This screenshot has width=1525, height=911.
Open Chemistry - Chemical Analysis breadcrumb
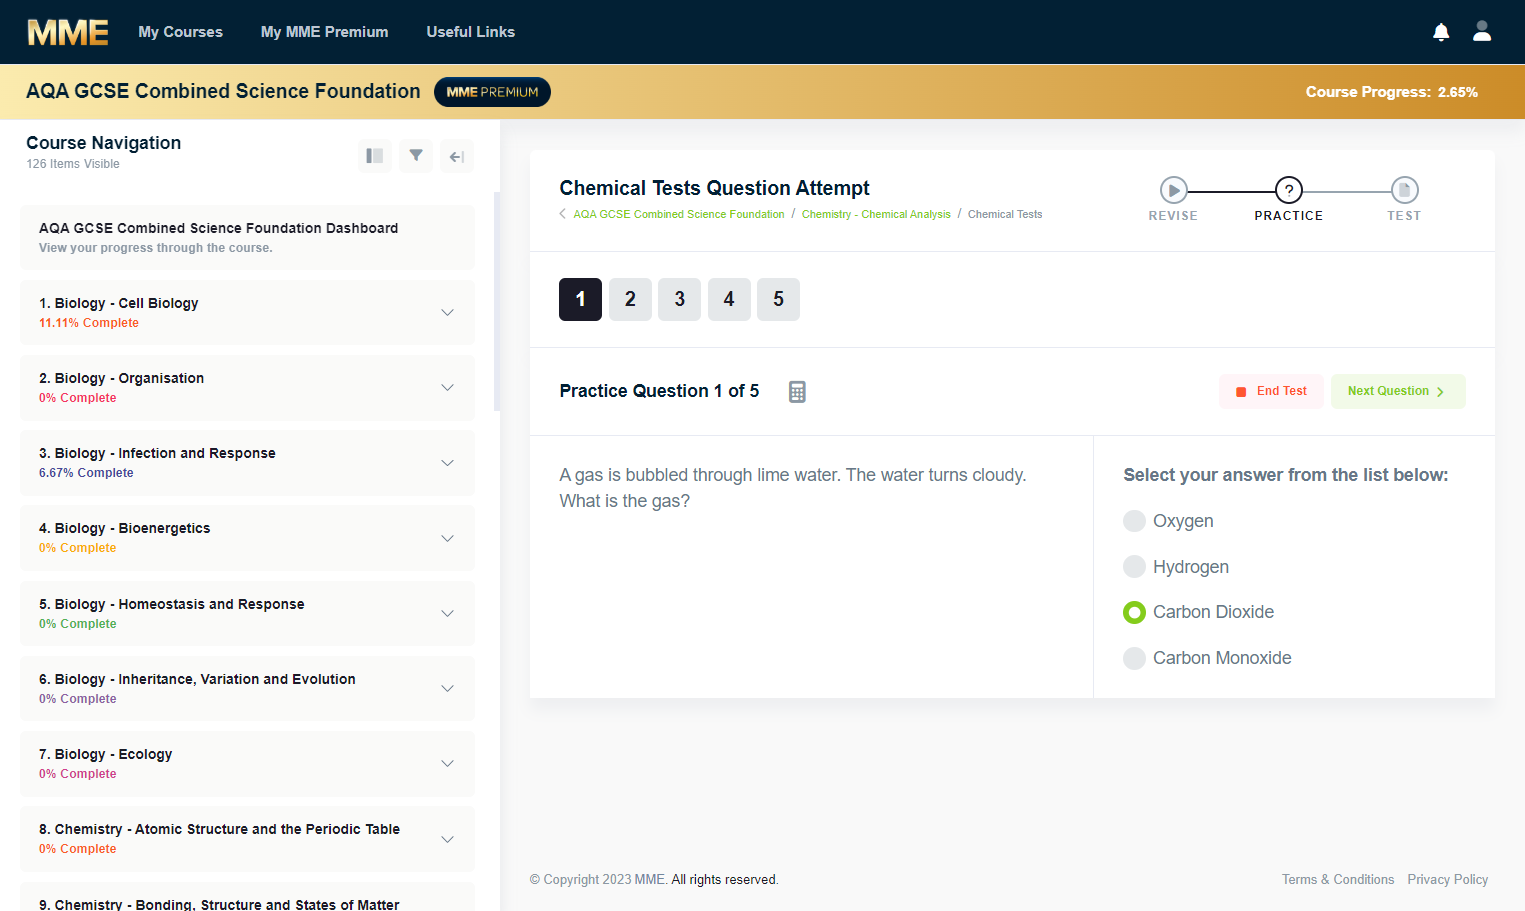[876, 214]
